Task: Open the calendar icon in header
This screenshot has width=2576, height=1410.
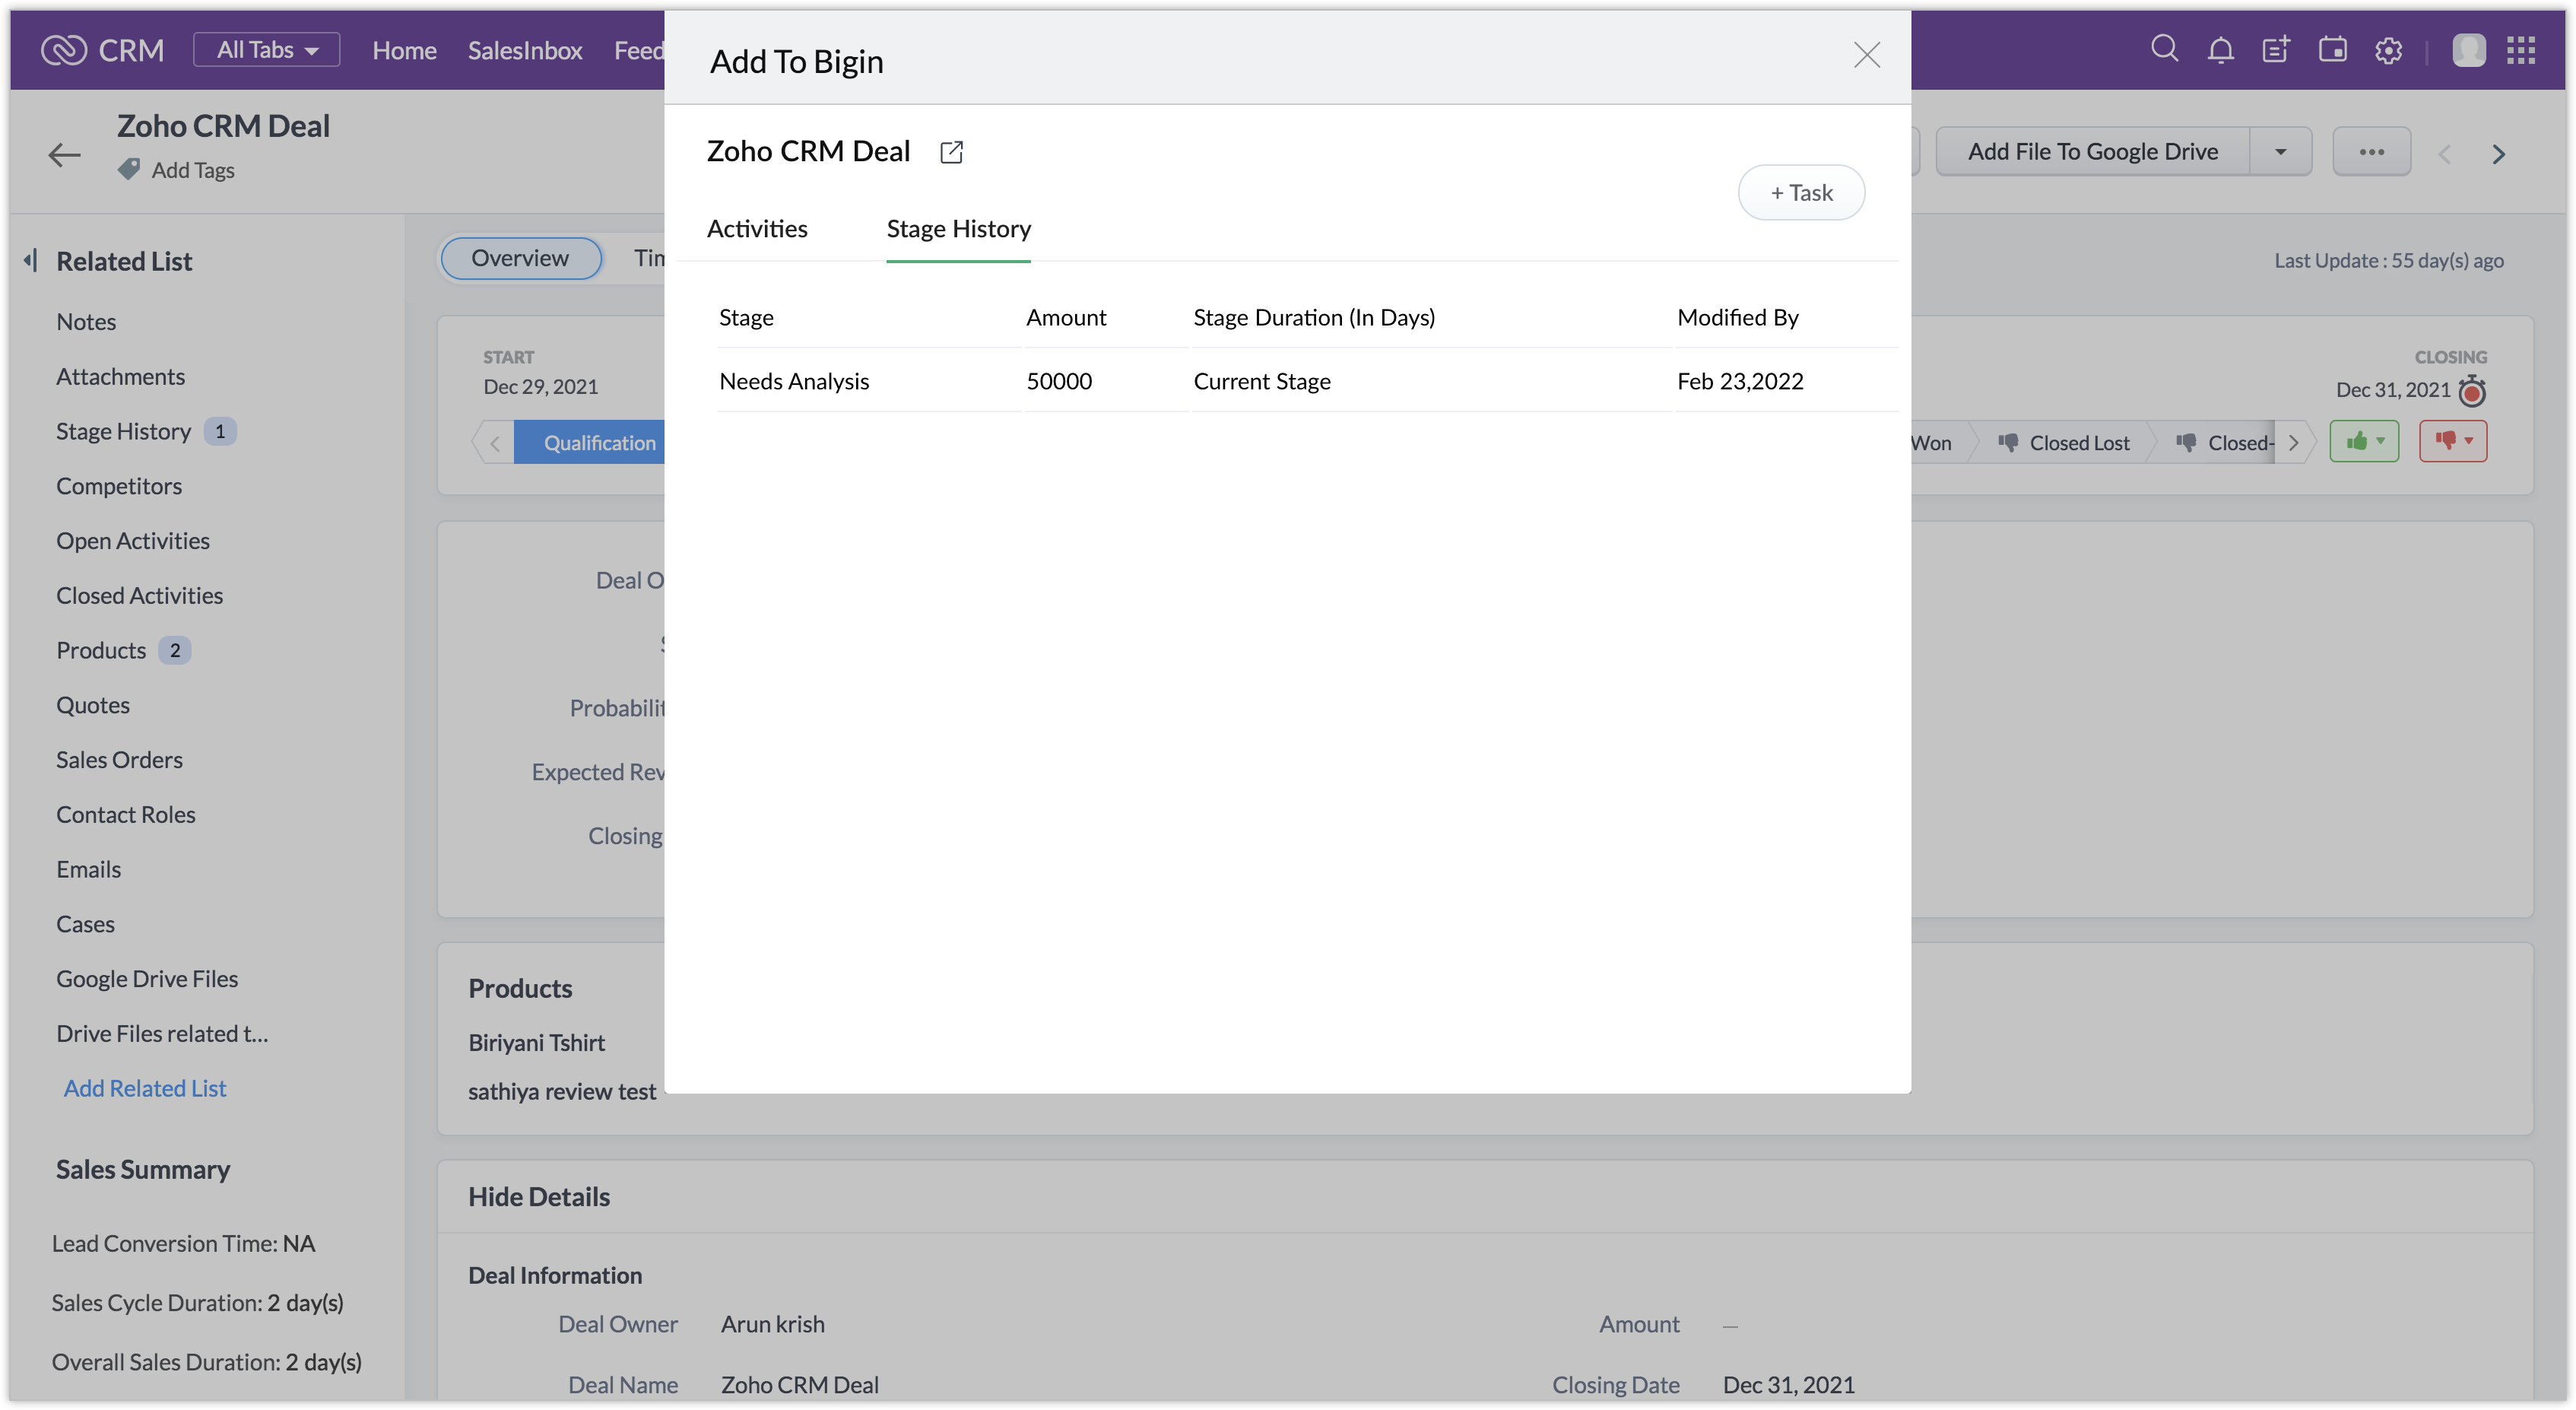Action: pyautogui.click(x=2332, y=50)
